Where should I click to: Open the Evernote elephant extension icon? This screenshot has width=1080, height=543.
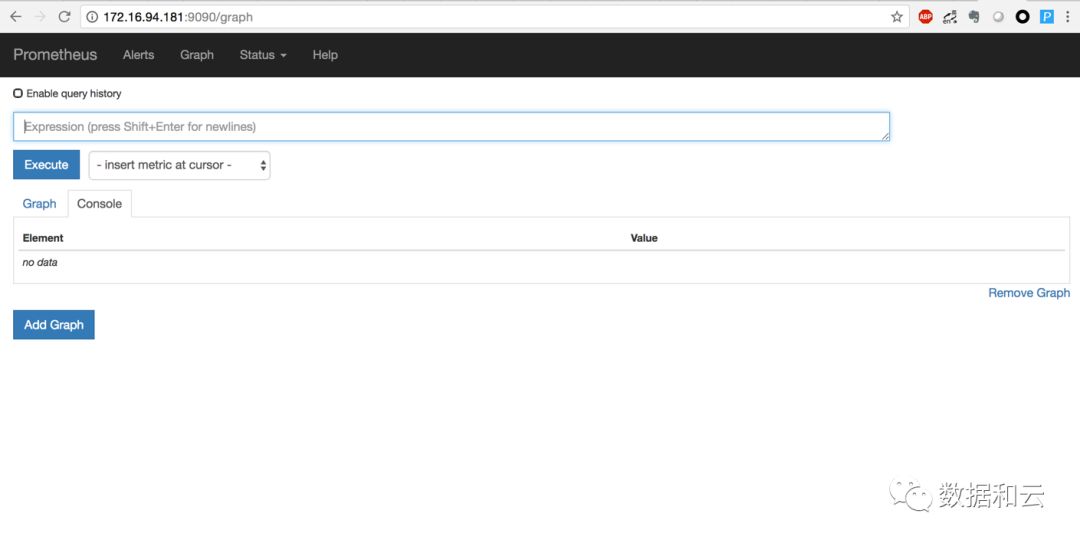tap(974, 17)
